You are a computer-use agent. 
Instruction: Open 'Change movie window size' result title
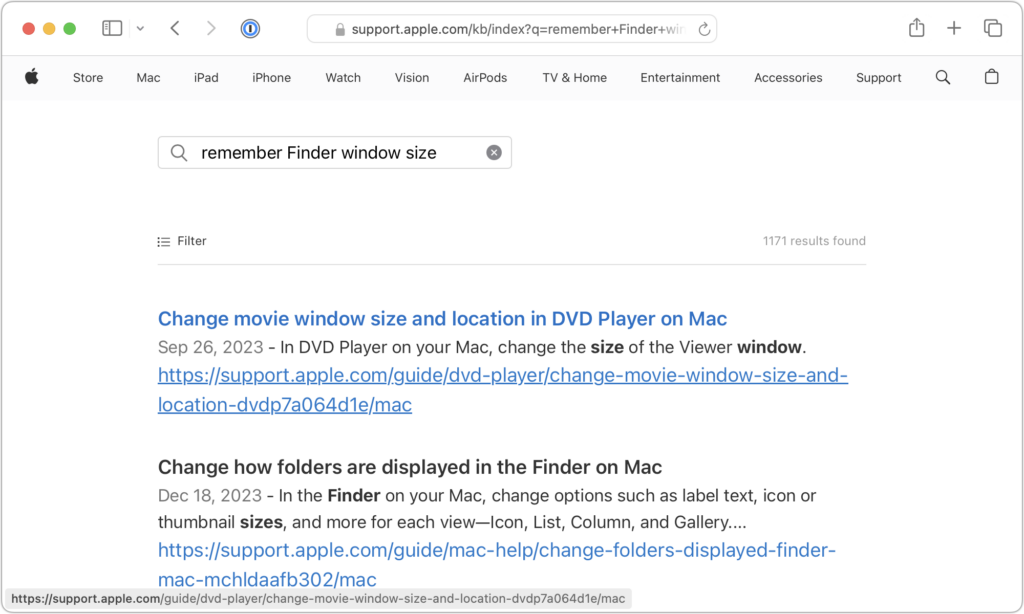tap(442, 319)
